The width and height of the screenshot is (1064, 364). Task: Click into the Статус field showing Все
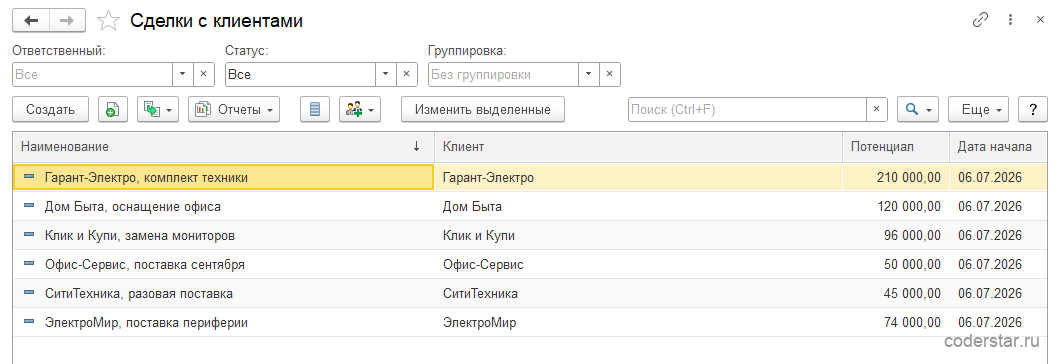click(300, 75)
